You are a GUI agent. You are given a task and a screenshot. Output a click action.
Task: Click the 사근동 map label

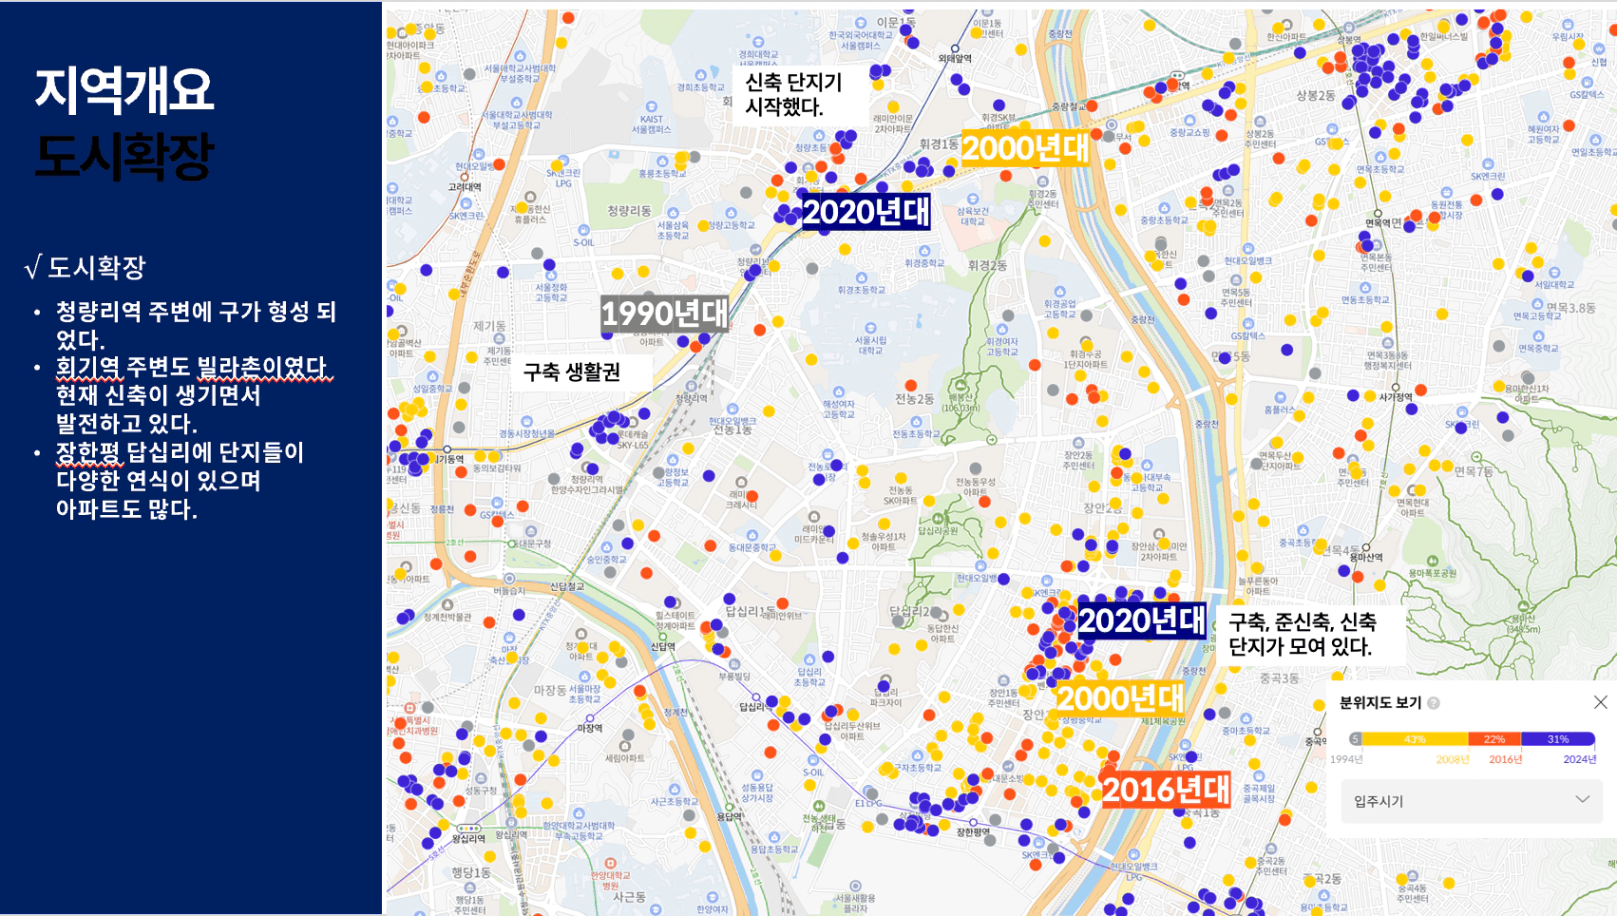(629, 896)
